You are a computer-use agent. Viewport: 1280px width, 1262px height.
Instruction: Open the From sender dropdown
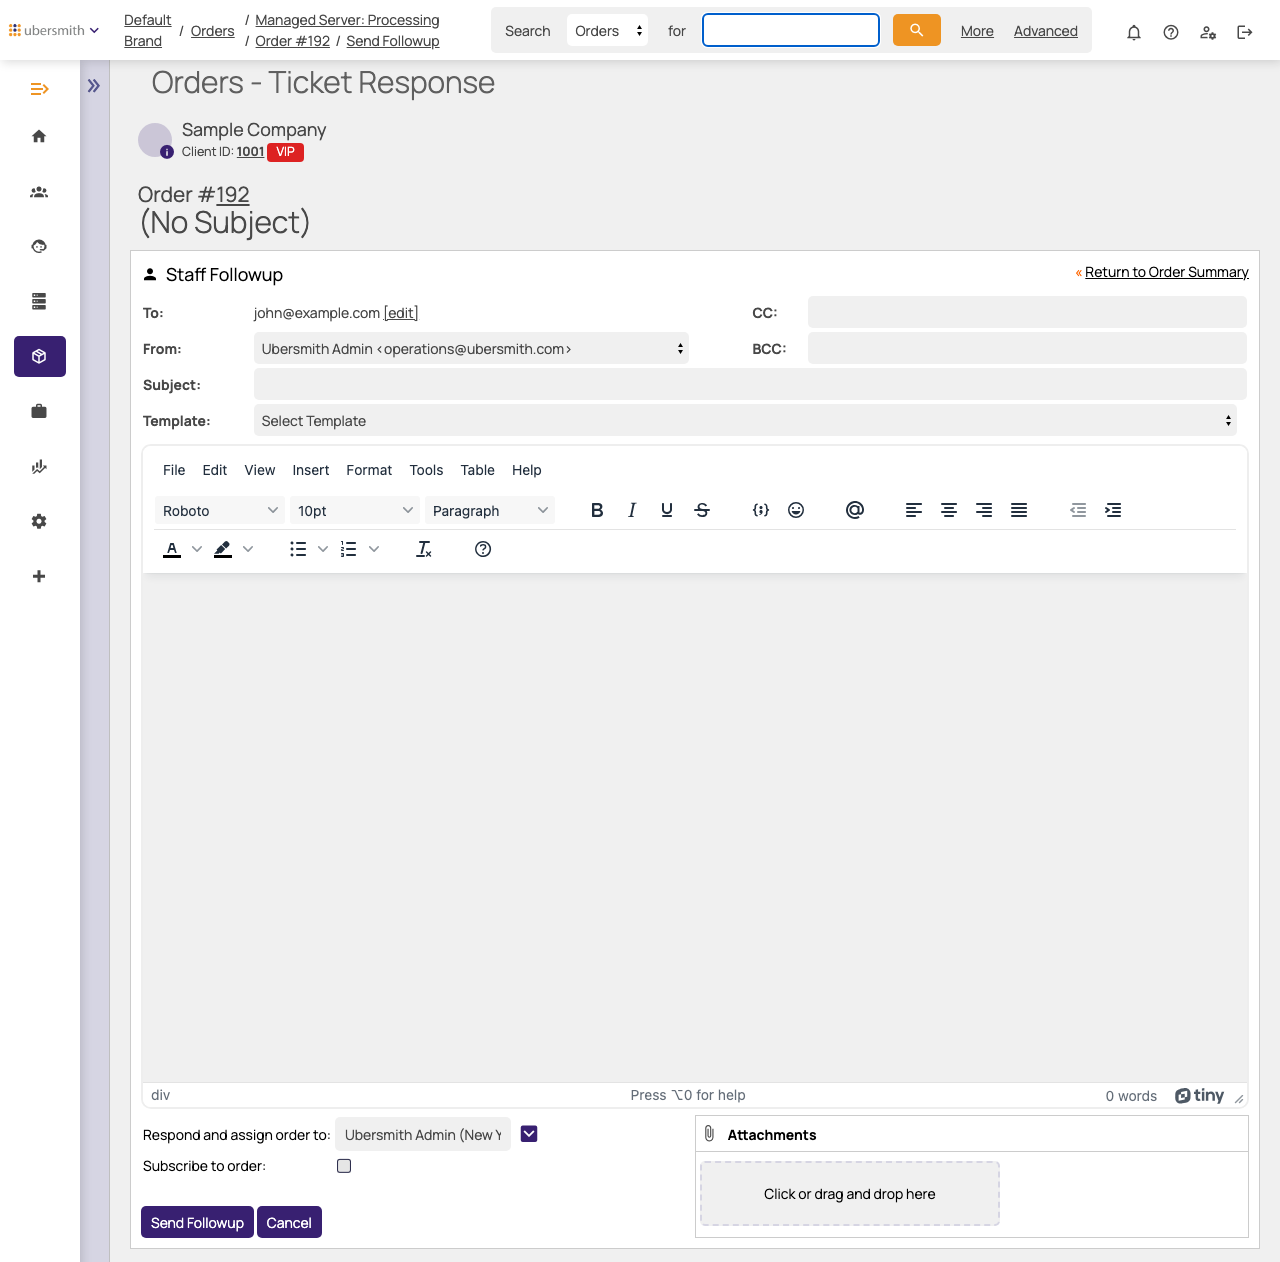coord(471,349)
